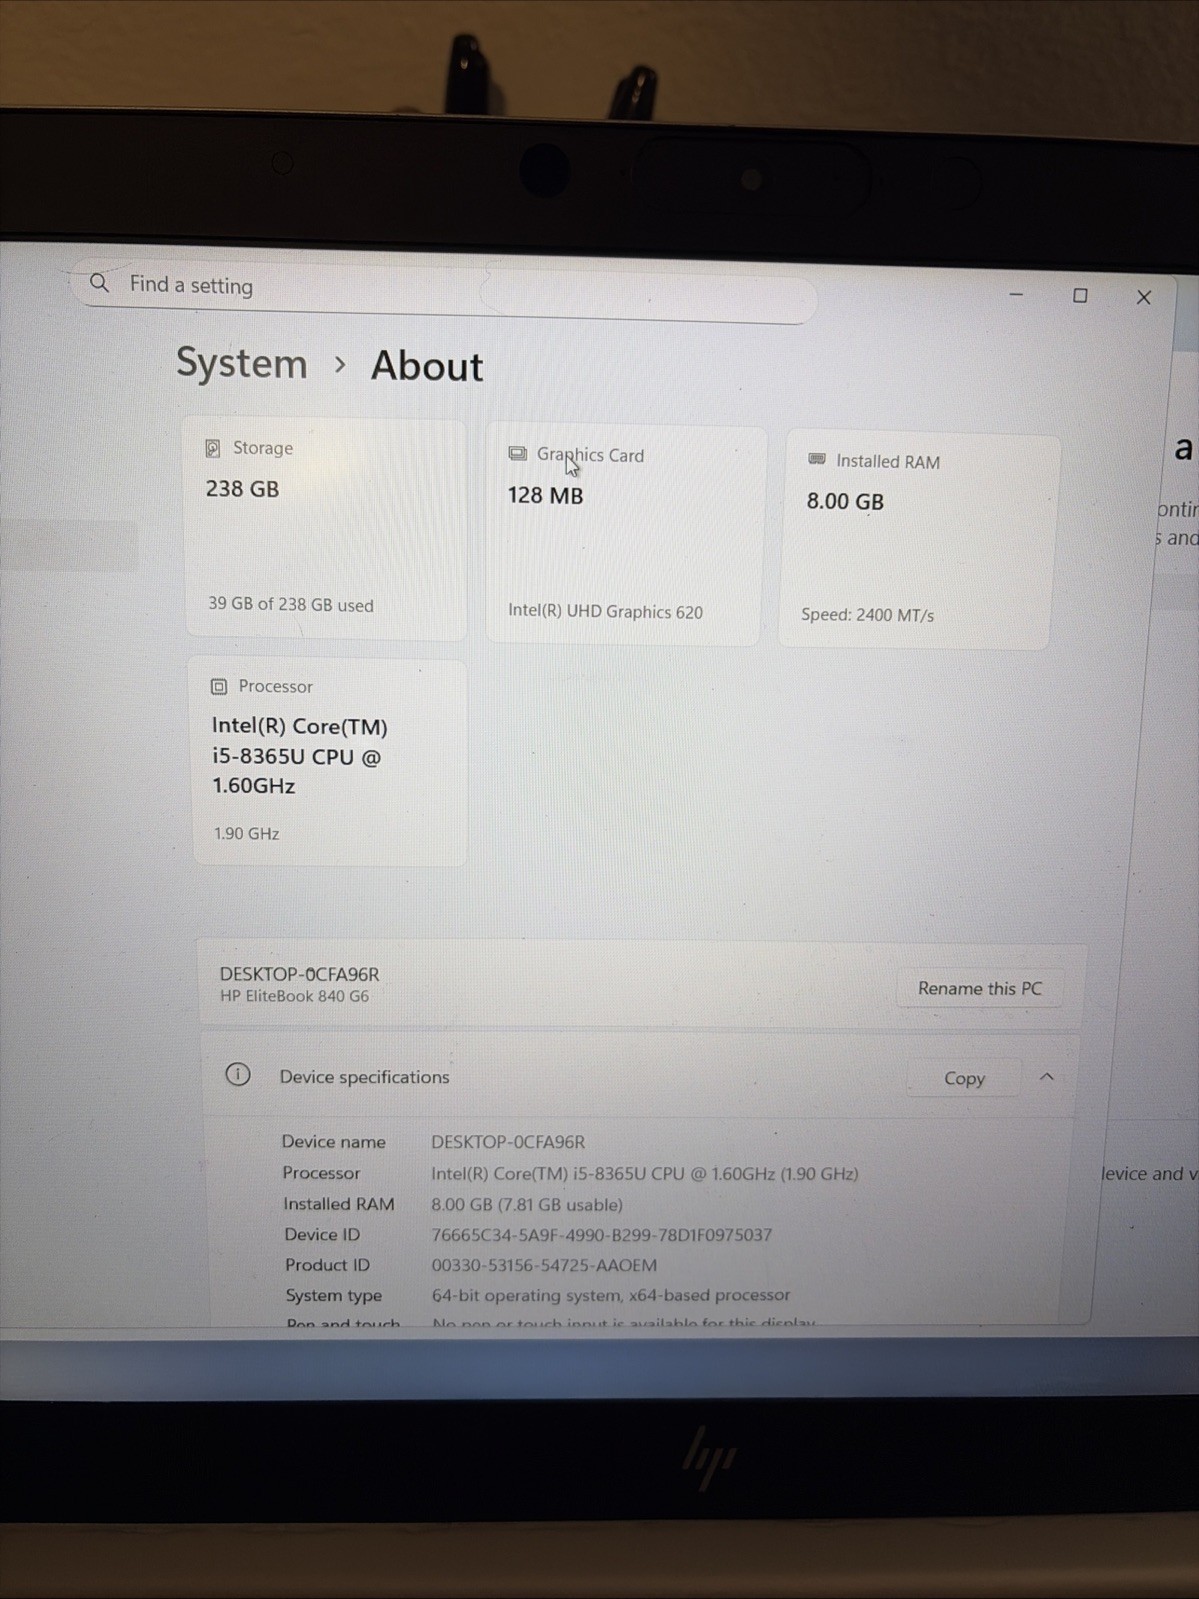Screen dimensions: 1199x1599
Task: Click '39 GB of 238 GB used' text
Action: tap(291, 605)
